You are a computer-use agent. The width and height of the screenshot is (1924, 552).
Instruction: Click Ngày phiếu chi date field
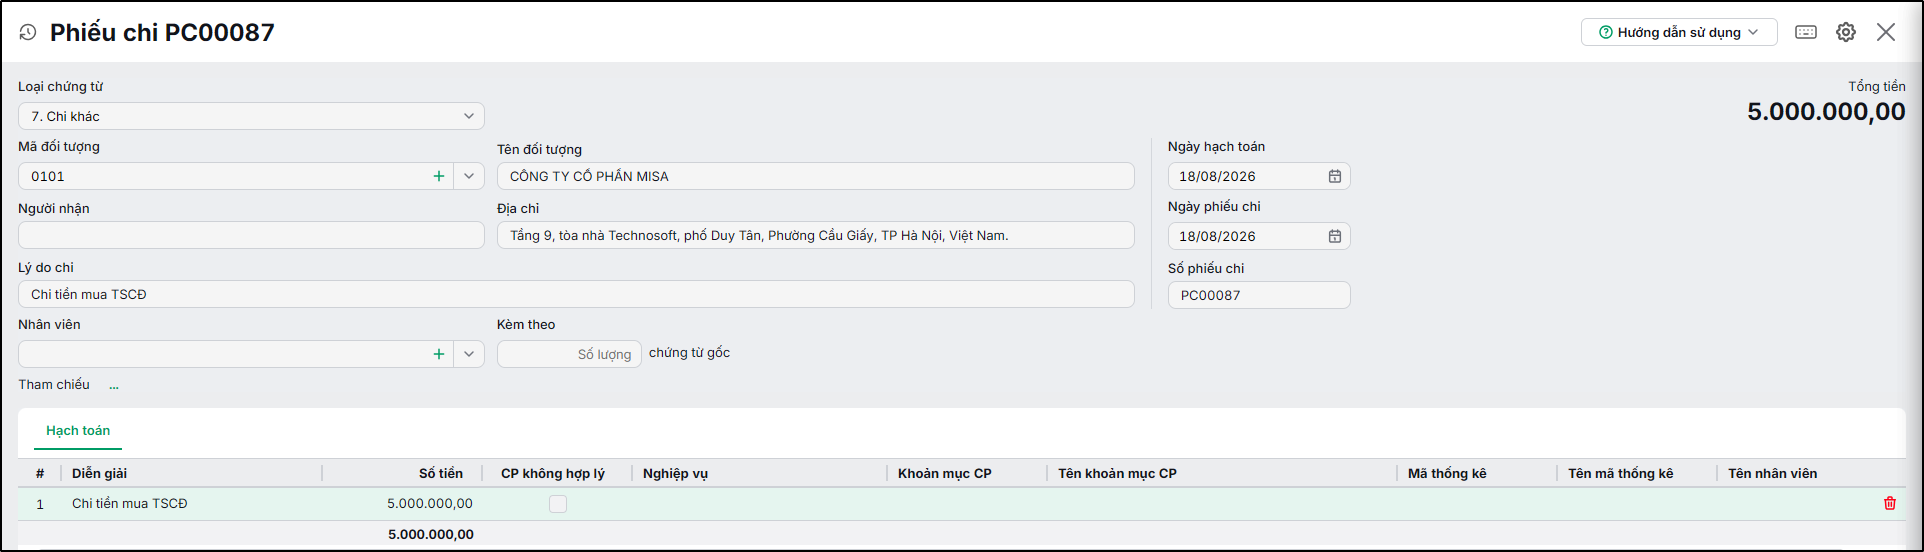1259,236
